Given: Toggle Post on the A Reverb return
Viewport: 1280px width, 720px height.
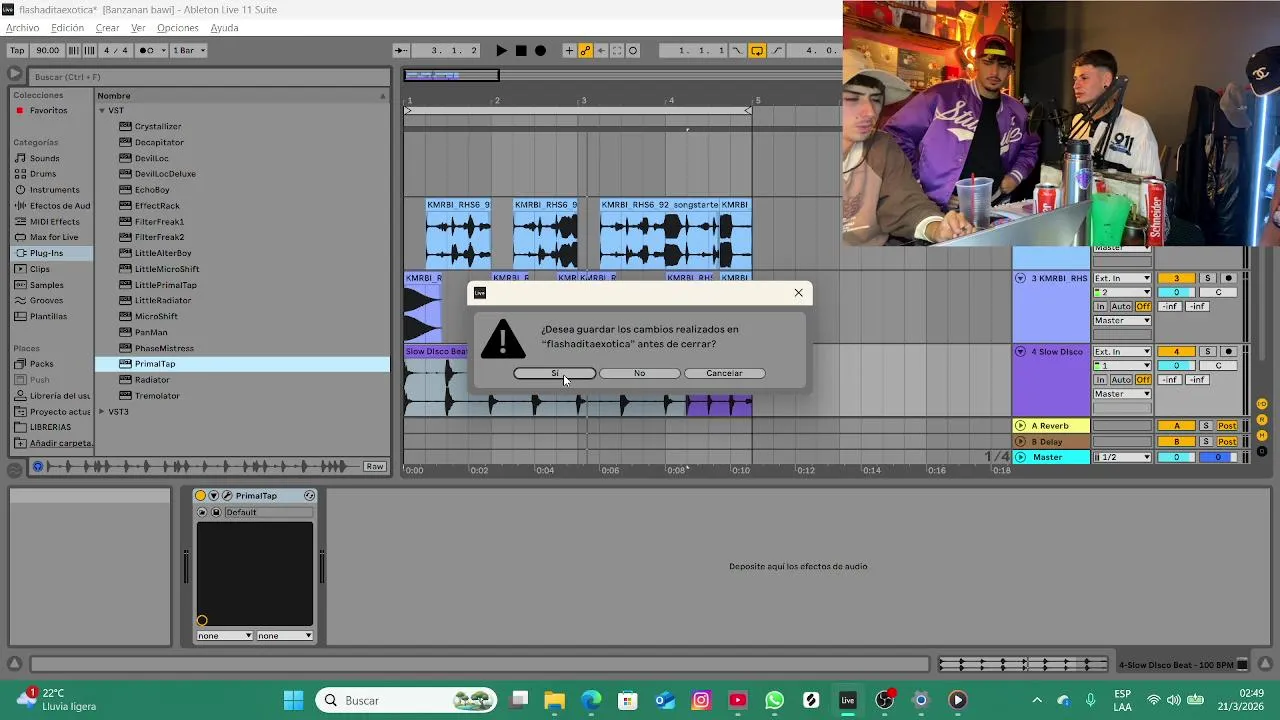Looking at the screenshot, I should (x=1227, y=426).
